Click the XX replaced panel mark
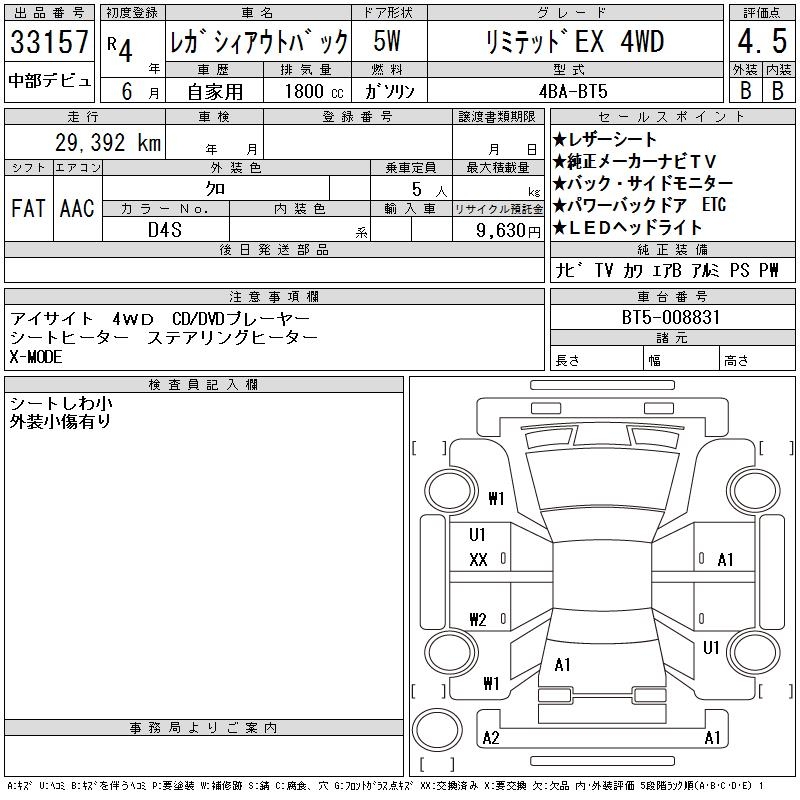800x800 pixels. [478, 560]
